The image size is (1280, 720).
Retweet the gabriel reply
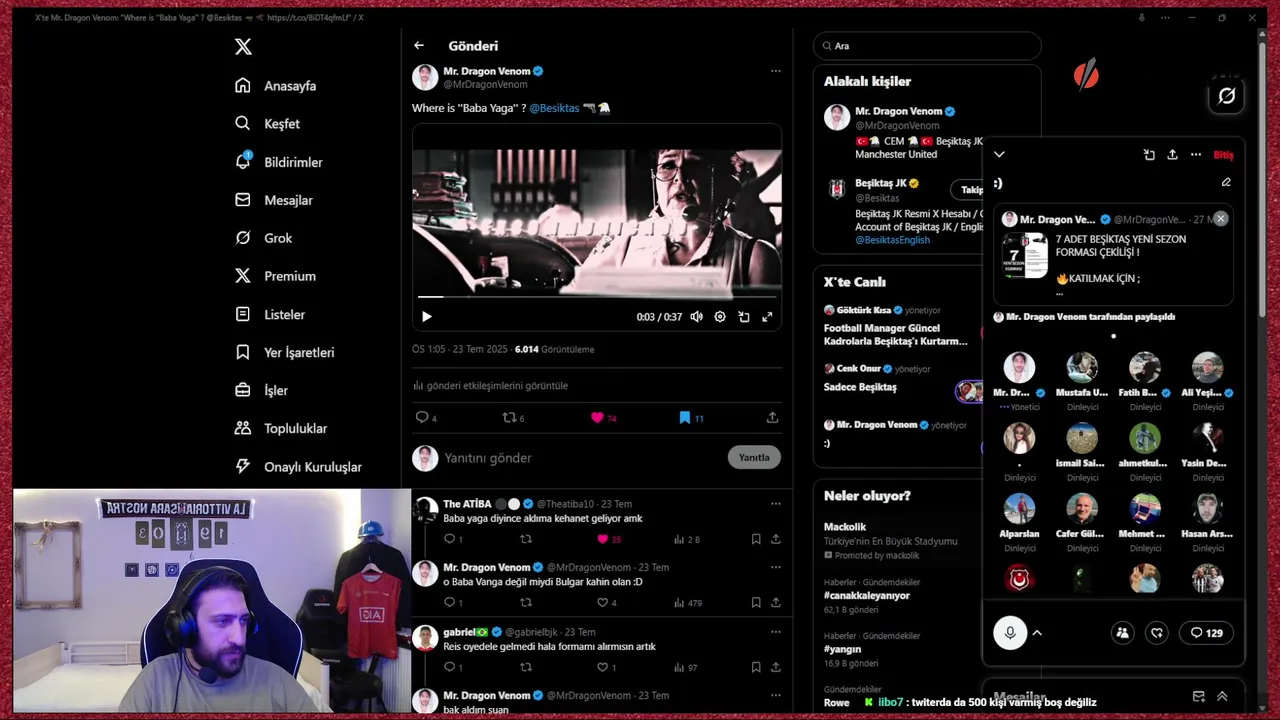[526, 667]
